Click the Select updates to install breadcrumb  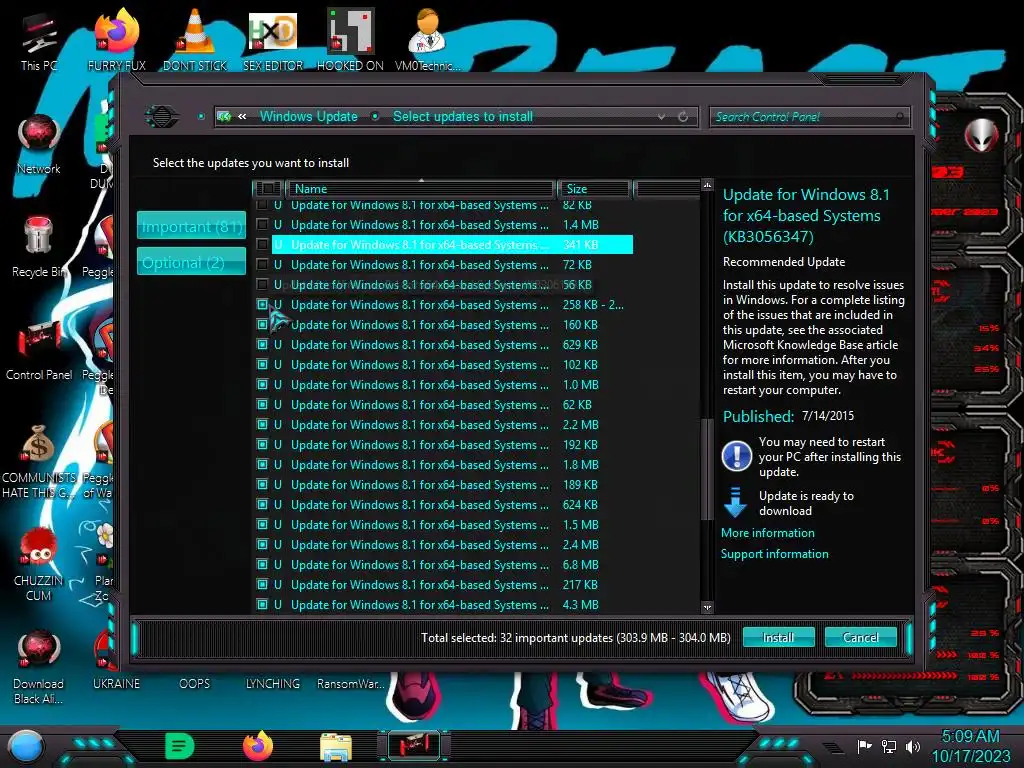[x=463, y=117]
